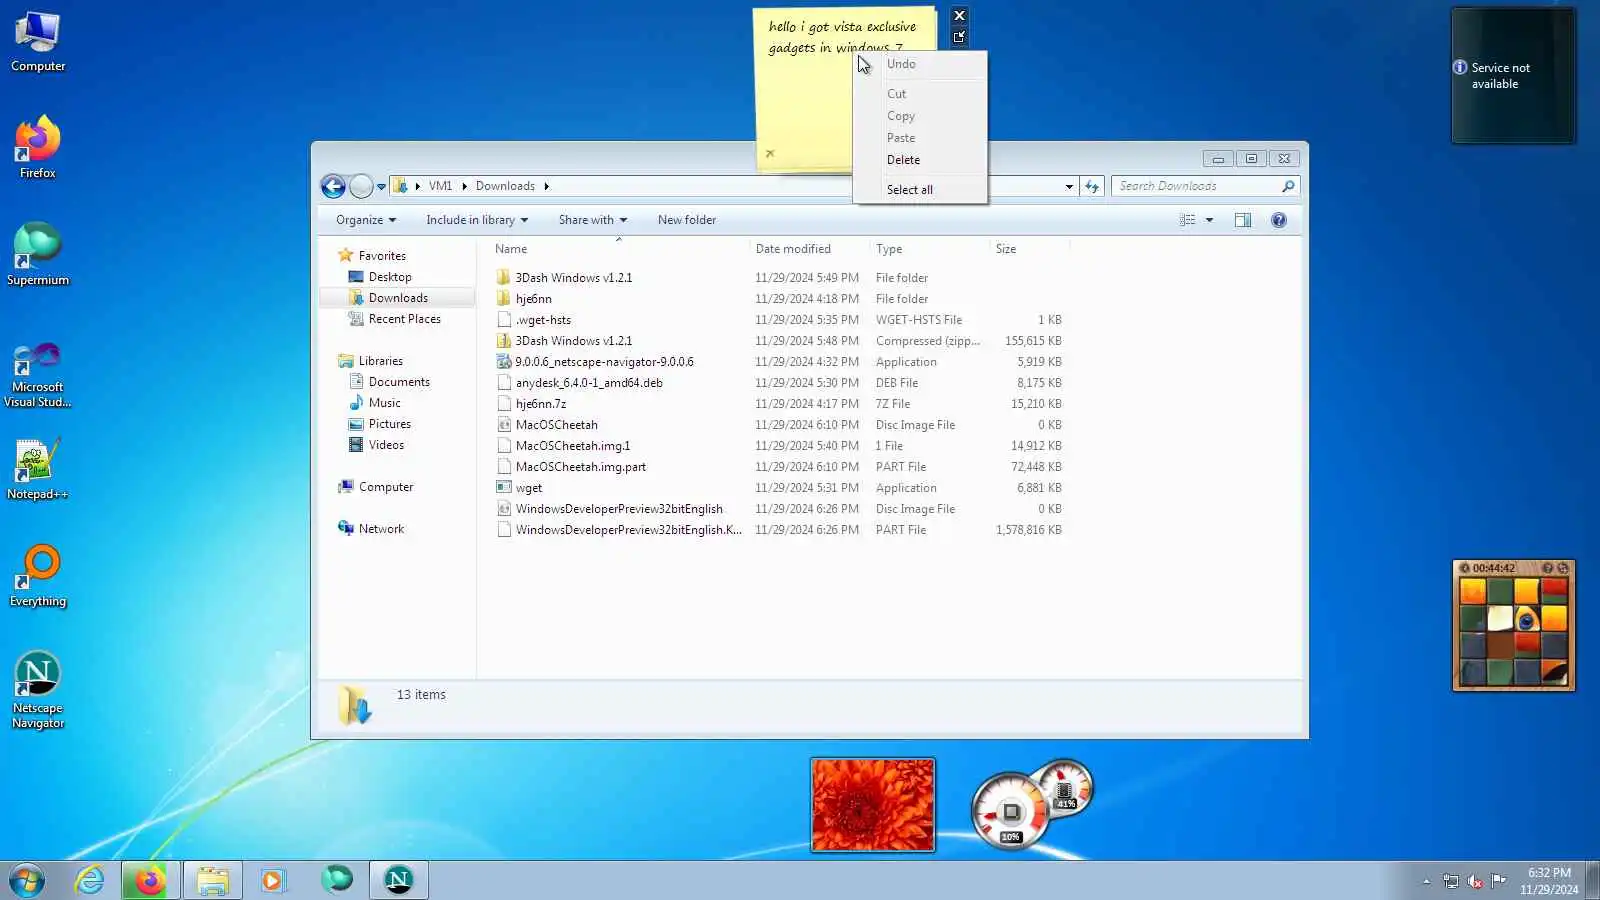Launch Firefox from the desktop shortcut

(x=38, y=148)
